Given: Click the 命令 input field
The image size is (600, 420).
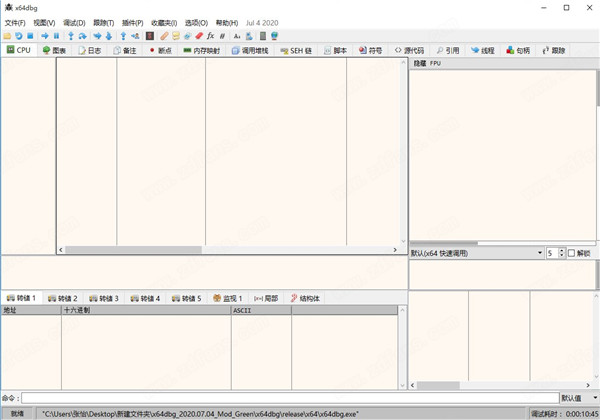Looking at the screenshot, I should (x=290, y=398).
